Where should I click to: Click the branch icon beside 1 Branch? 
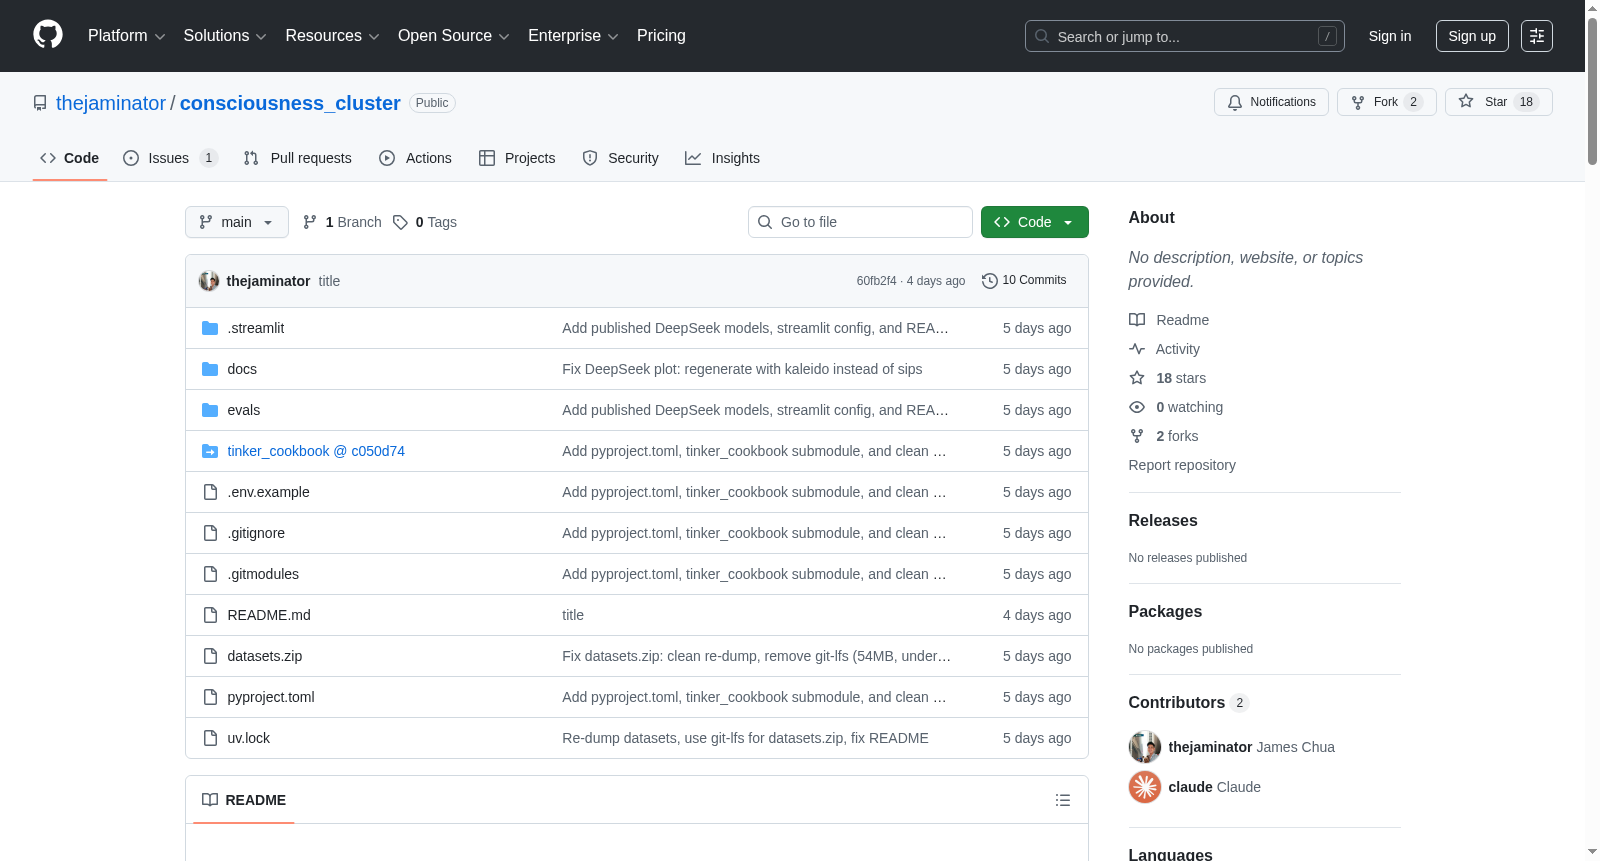pyautogui.click(x=310, y=222)
